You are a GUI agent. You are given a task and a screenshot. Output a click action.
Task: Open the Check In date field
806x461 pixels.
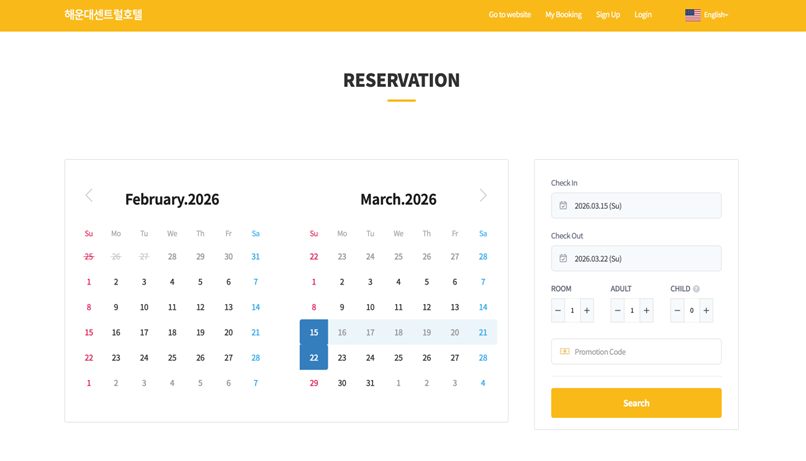tap(636, 206)
